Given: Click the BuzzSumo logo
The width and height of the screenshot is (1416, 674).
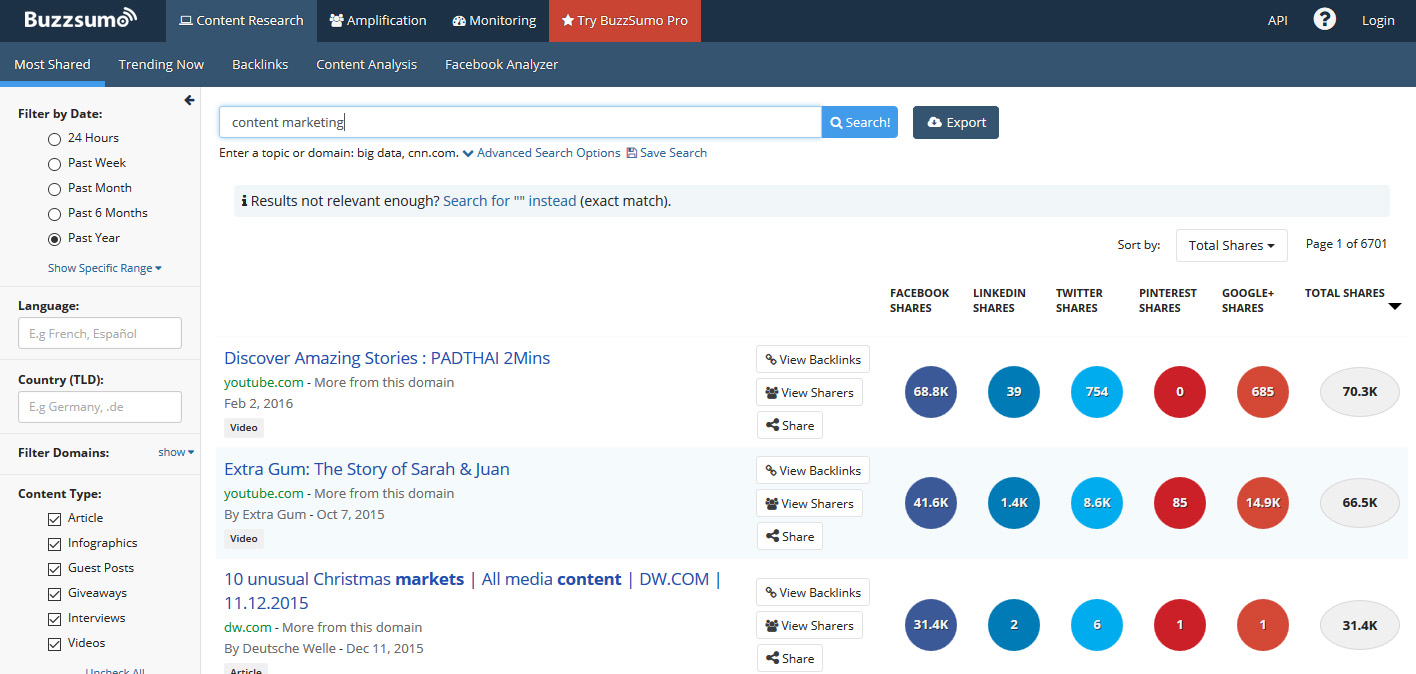Looking at the screenshot, I should click(81, 19).
